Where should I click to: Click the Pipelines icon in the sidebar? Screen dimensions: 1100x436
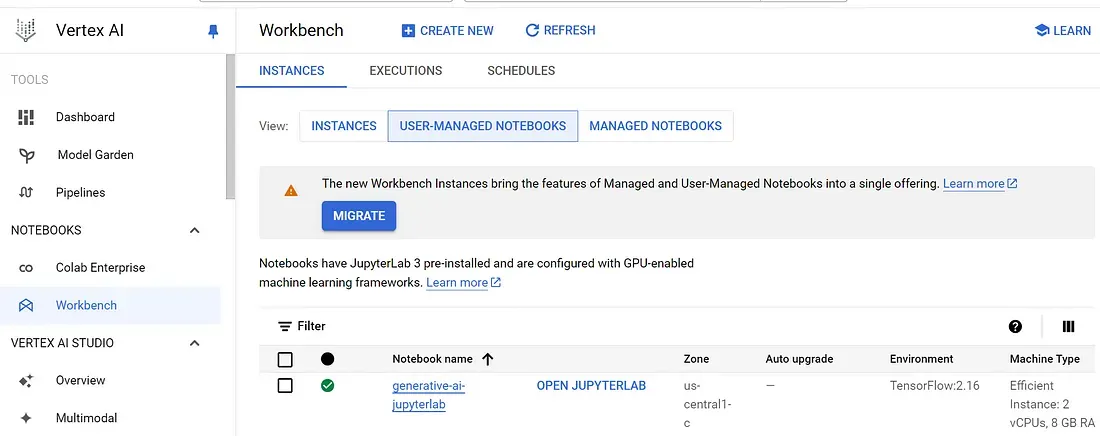click(x=26, y=192)
